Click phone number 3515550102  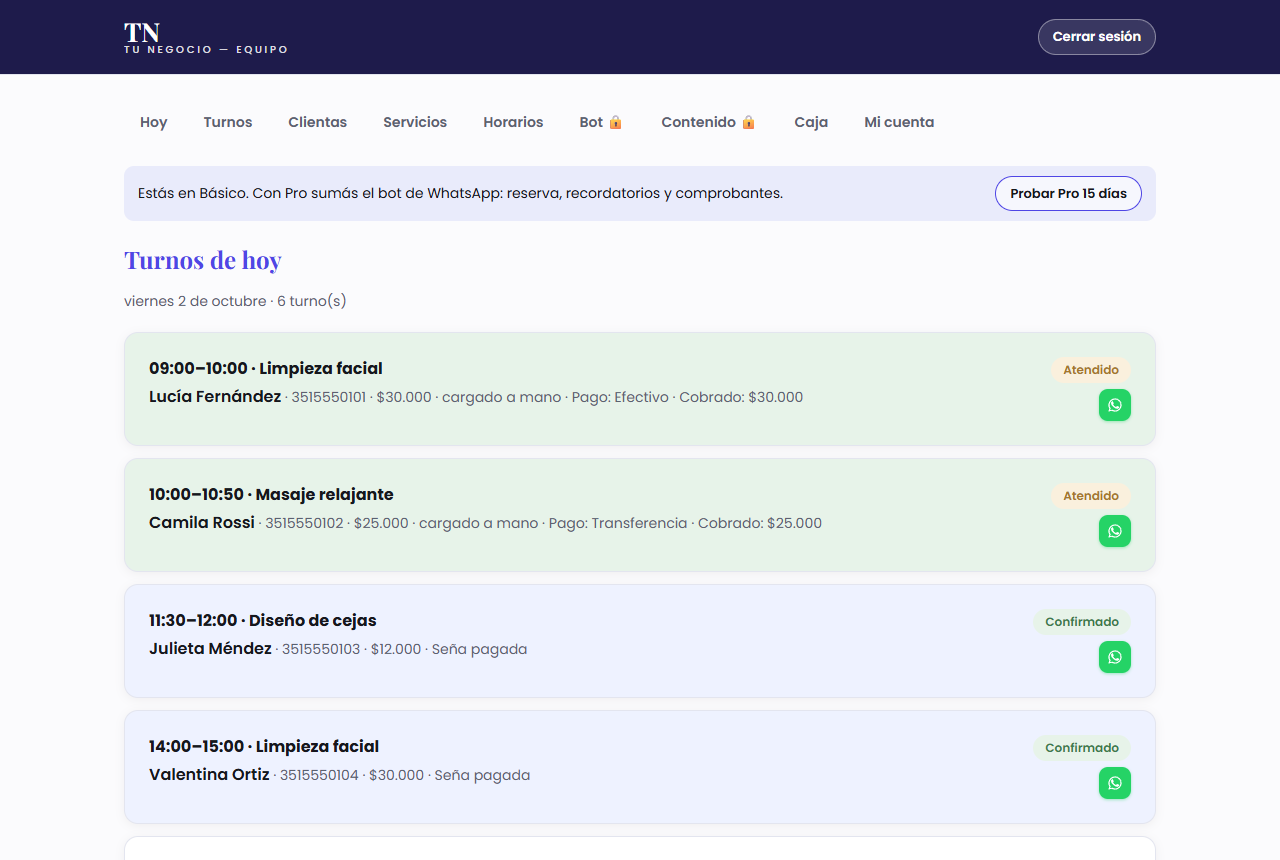(x=304, y=523)
